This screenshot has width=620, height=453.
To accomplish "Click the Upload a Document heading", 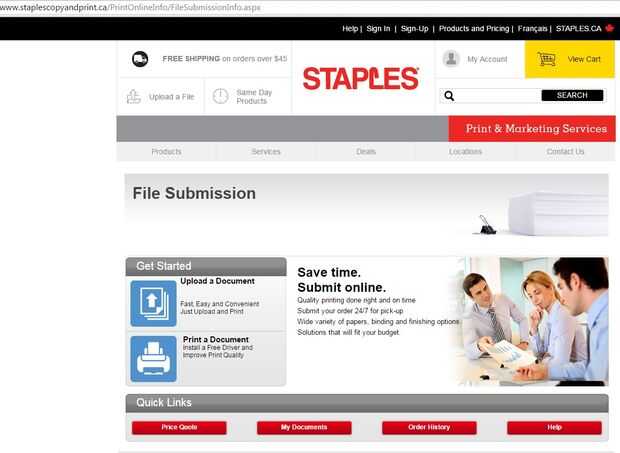I will click(217, 281).
